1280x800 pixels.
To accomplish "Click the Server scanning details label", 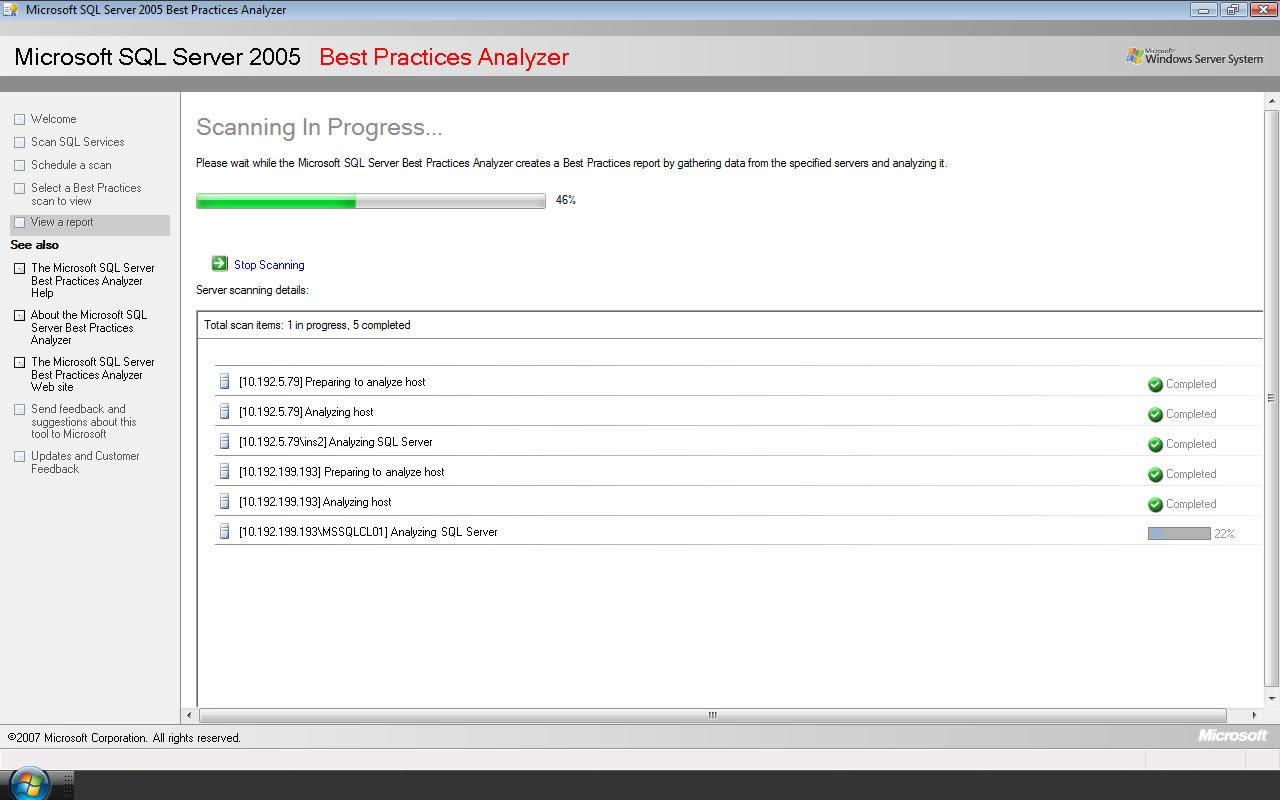I will point(252,290).
